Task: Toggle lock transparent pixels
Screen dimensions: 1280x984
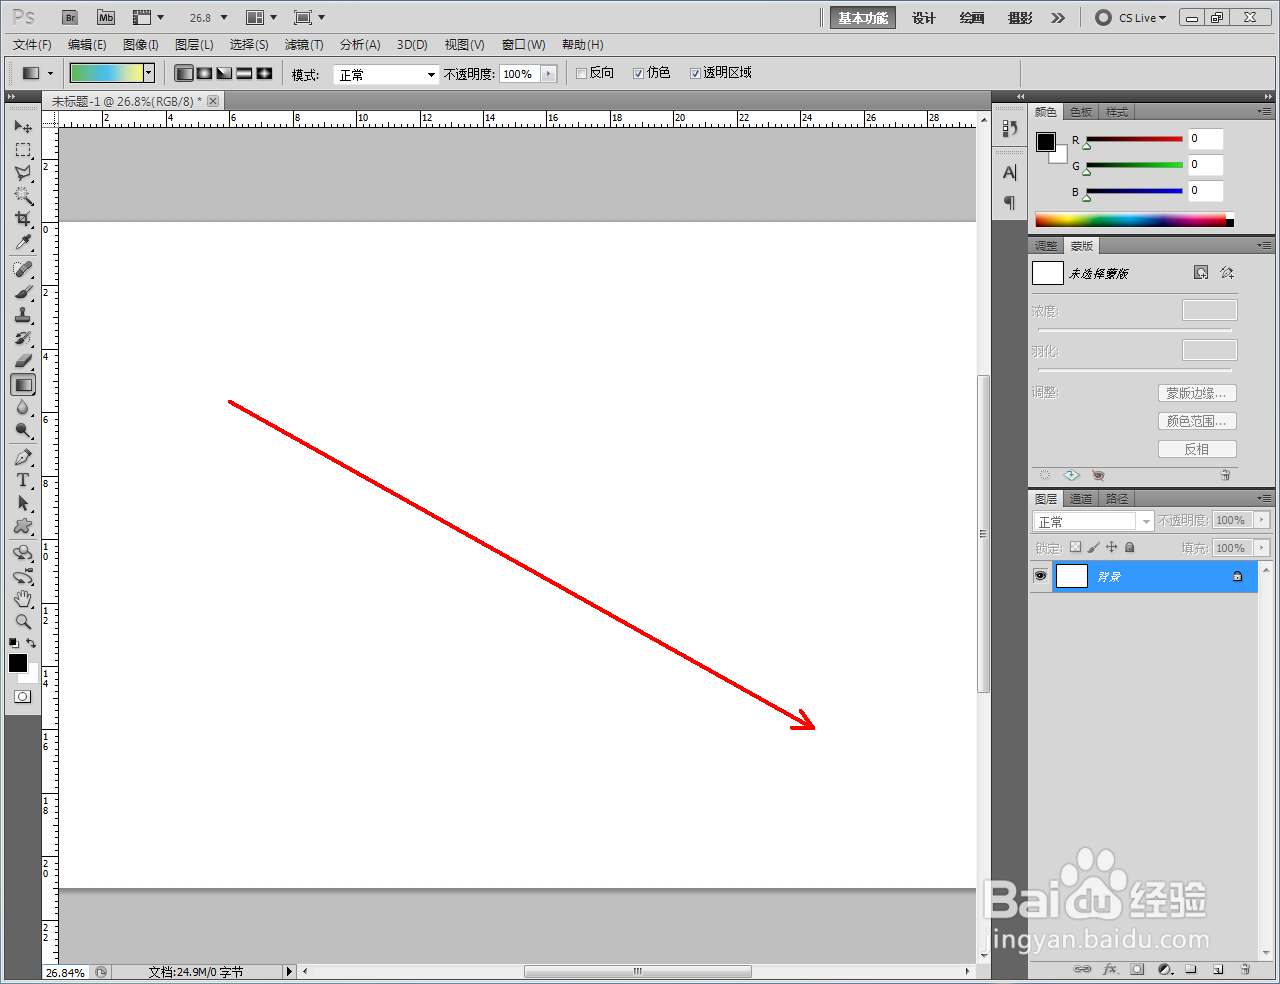Action: [1075, 547]
